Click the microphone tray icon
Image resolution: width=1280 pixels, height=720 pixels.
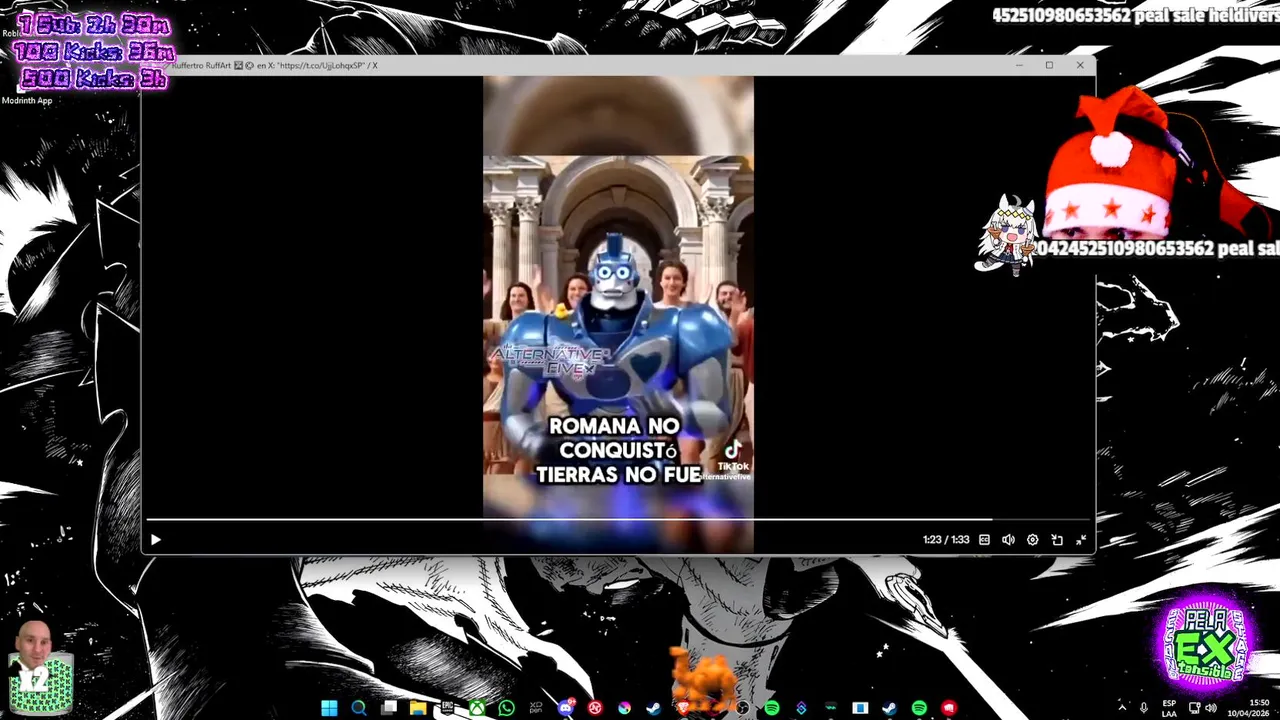click(1144, 708)
